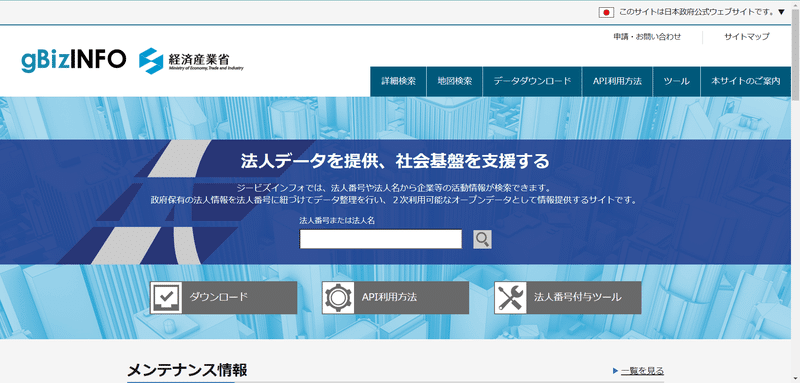The image size is (800, 383).
Task: Click the scrollbar up arrow
Action: point(795,5)
